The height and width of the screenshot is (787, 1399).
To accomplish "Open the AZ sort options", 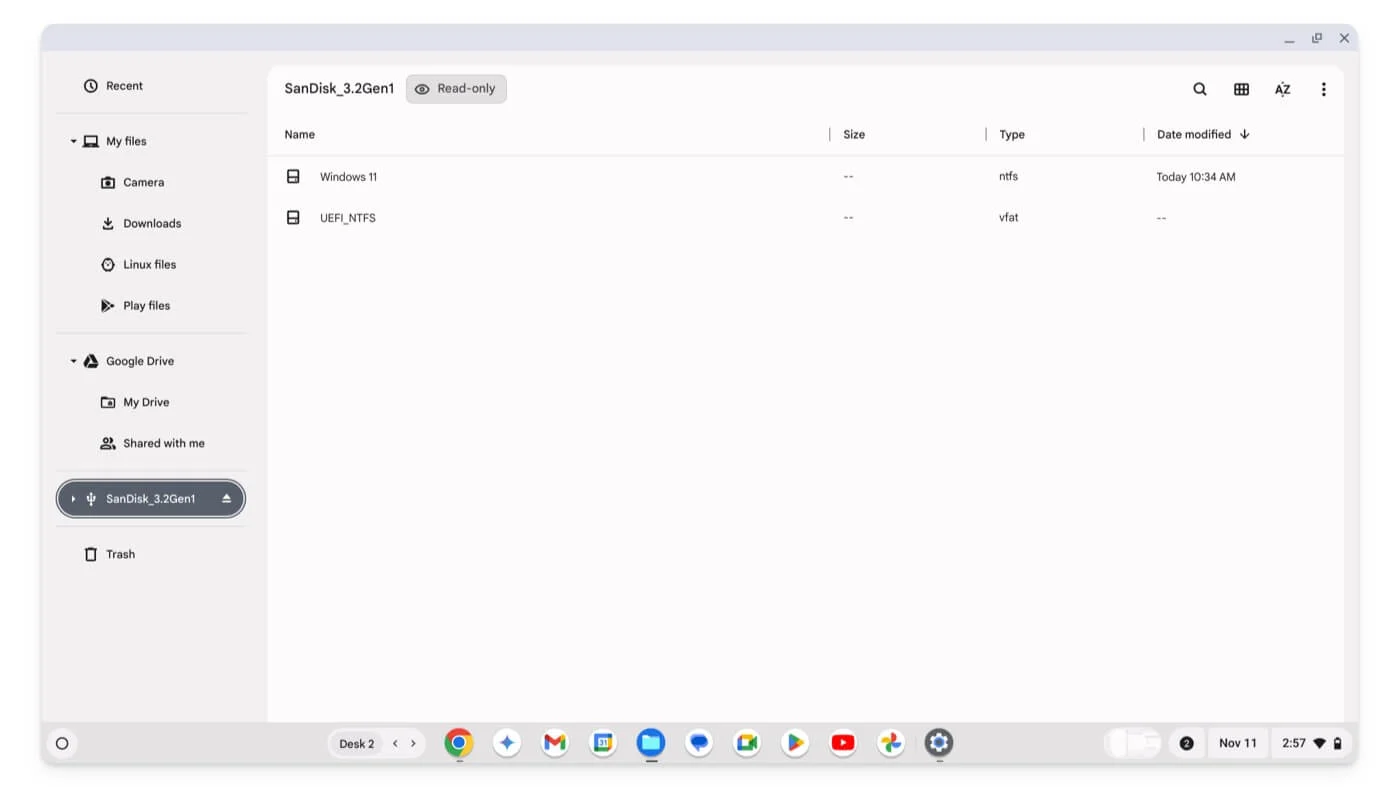I will point(1282,89).
